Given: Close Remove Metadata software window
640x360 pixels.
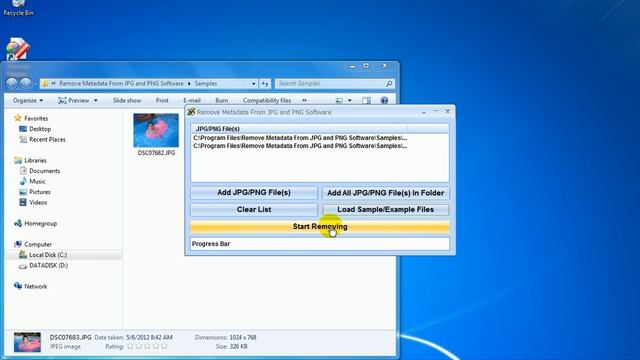Looking at the screenshot, I should [x=448, y=111].
